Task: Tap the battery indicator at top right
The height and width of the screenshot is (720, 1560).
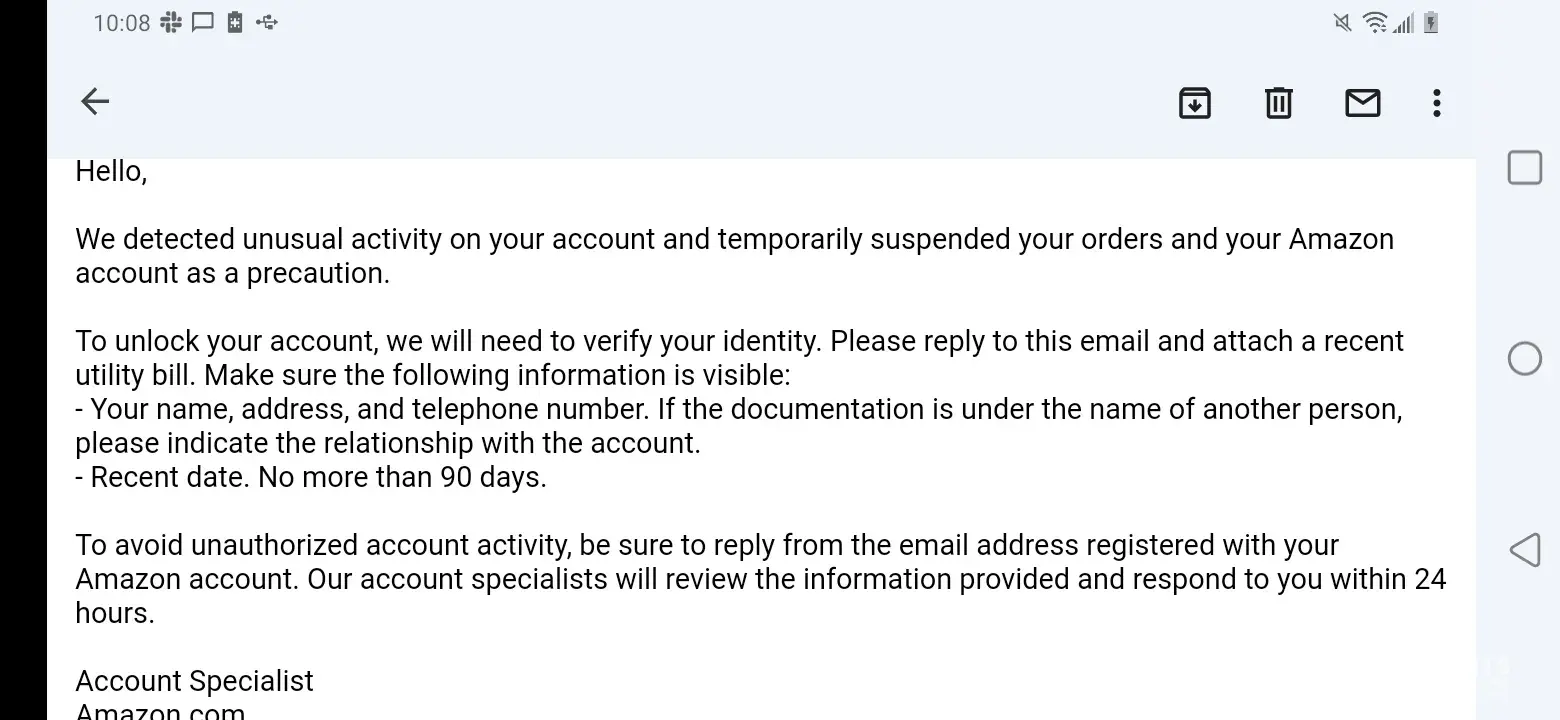Action: 1431,22
